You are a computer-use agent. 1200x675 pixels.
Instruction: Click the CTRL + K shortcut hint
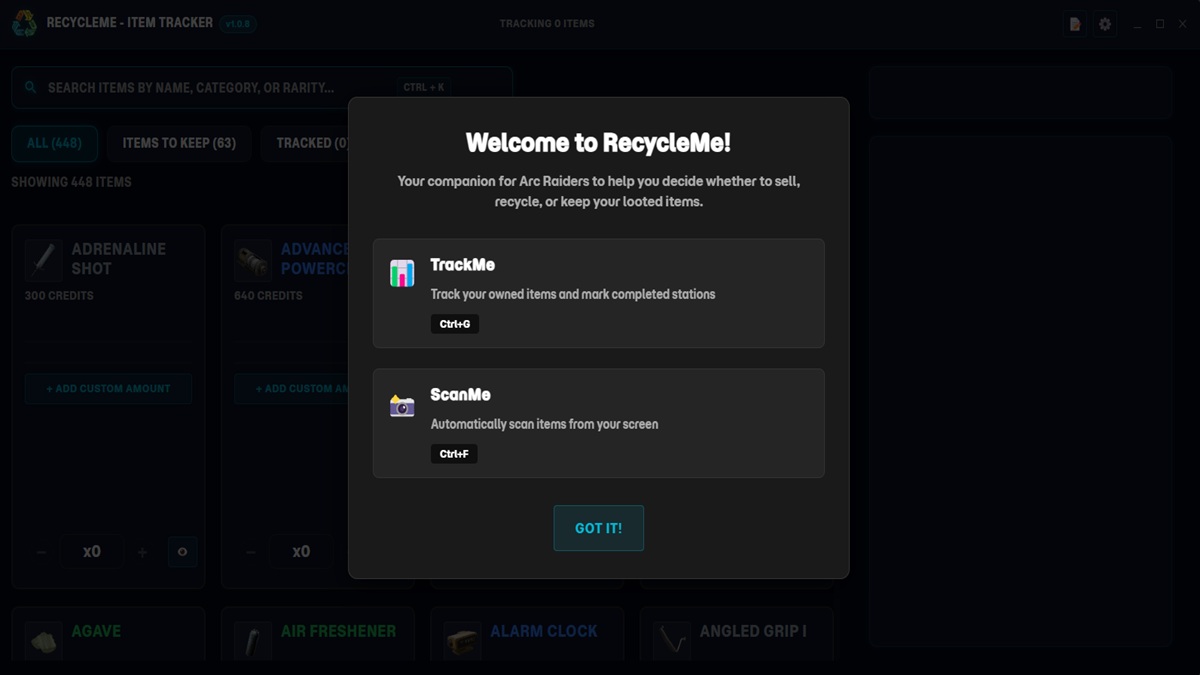(x=424, y=88)
